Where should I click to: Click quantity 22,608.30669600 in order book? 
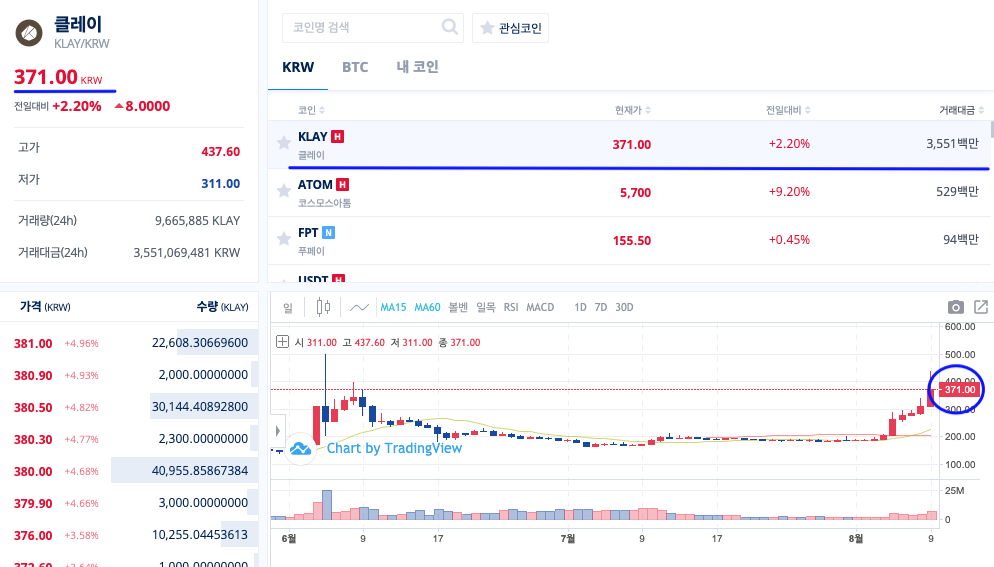pyautogui.click(x=200, y=342)
